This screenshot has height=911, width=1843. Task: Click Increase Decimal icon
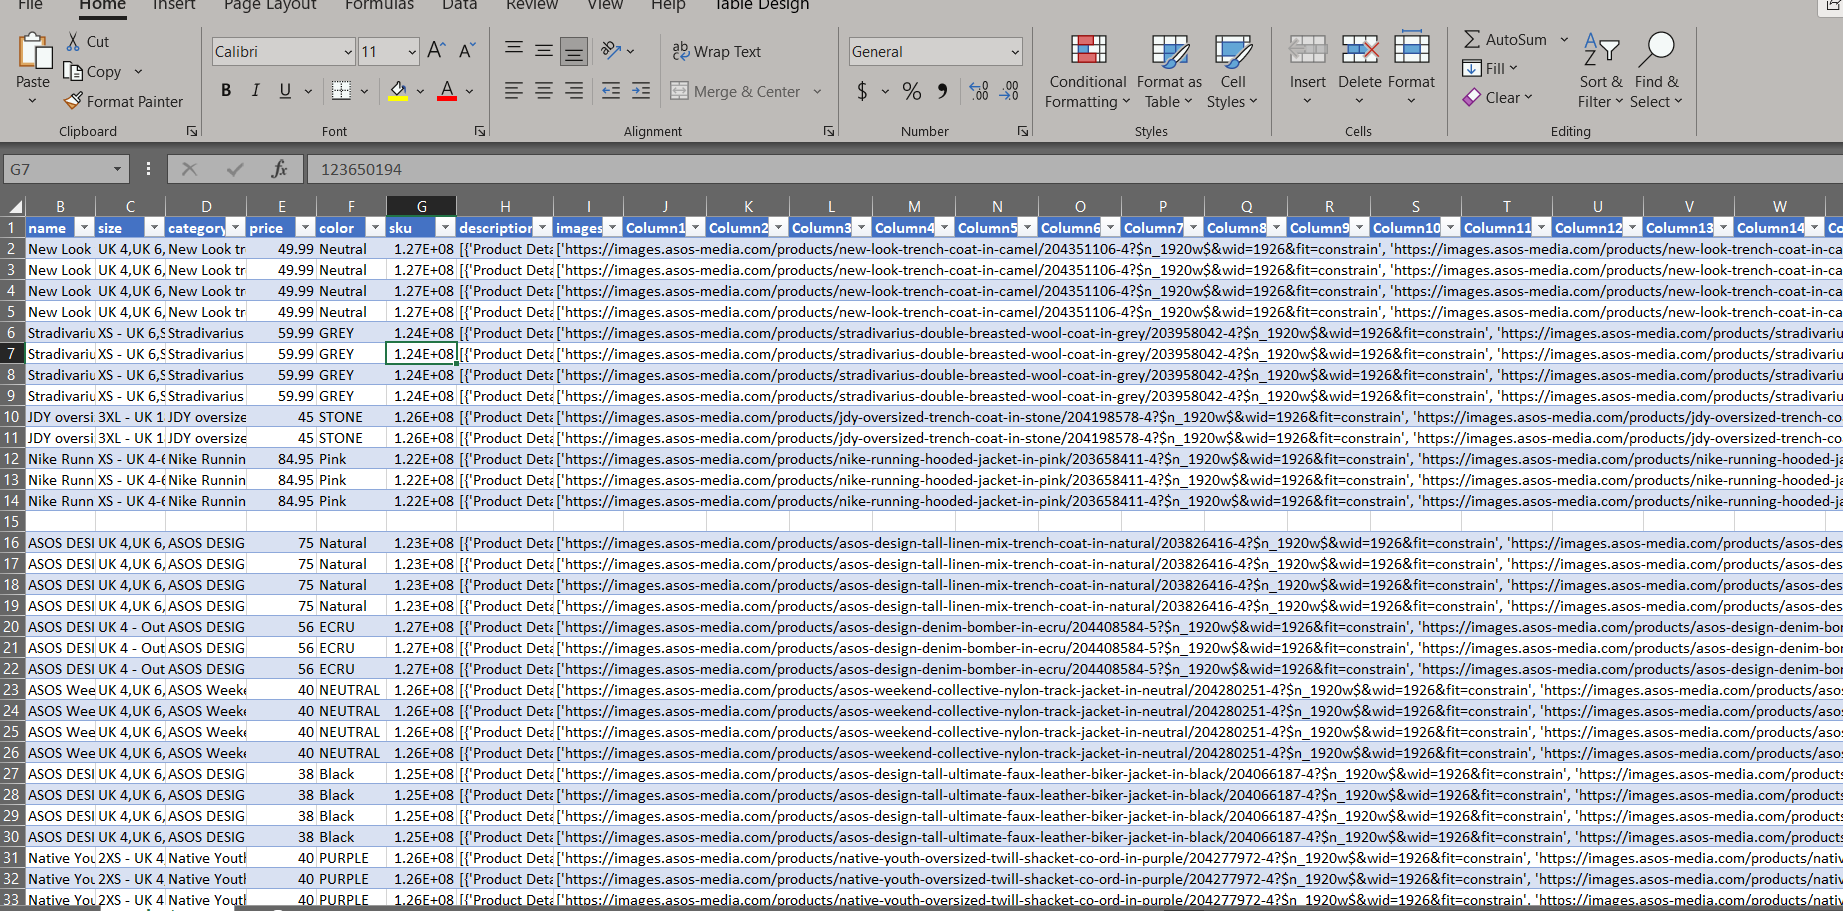click(979, 91)
